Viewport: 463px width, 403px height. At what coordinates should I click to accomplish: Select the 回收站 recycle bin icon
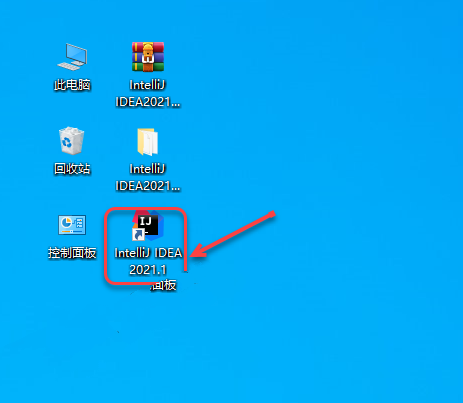tap(71, 141)
